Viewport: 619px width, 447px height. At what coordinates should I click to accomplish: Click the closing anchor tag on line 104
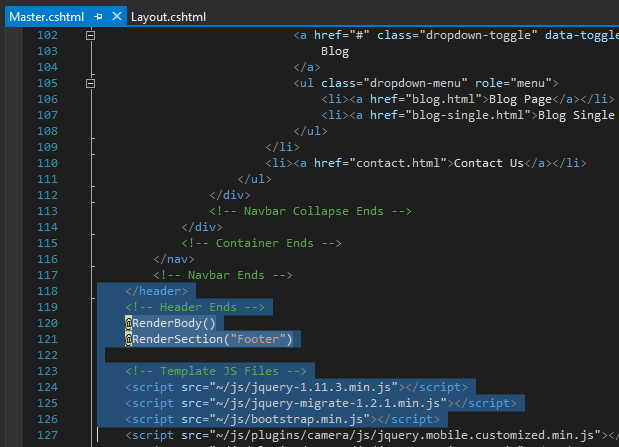click(307, 67)
